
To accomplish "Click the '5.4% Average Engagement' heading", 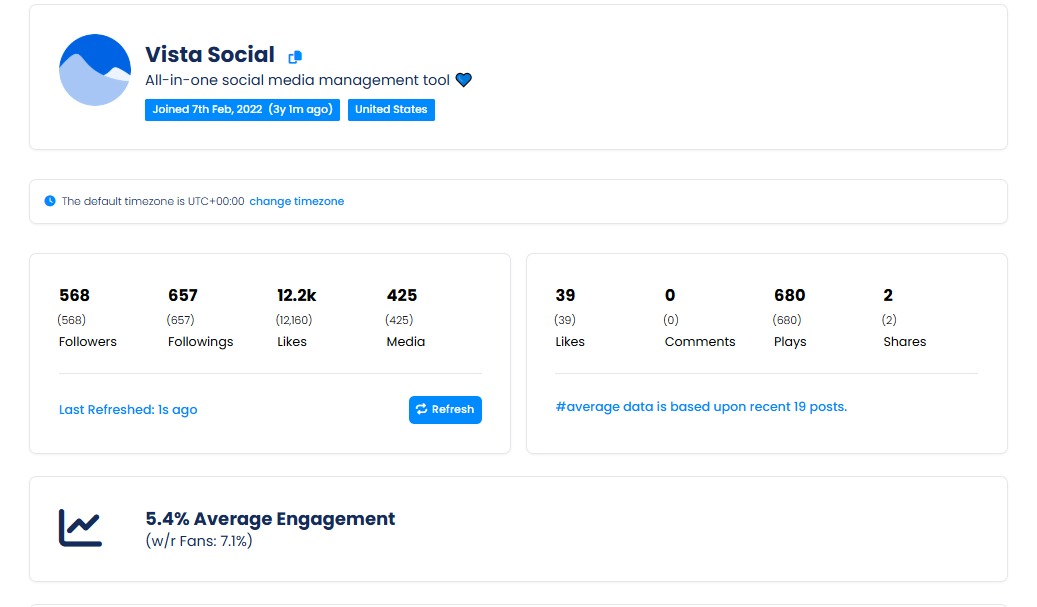I will pyautogui.click(x=270, y=519).
